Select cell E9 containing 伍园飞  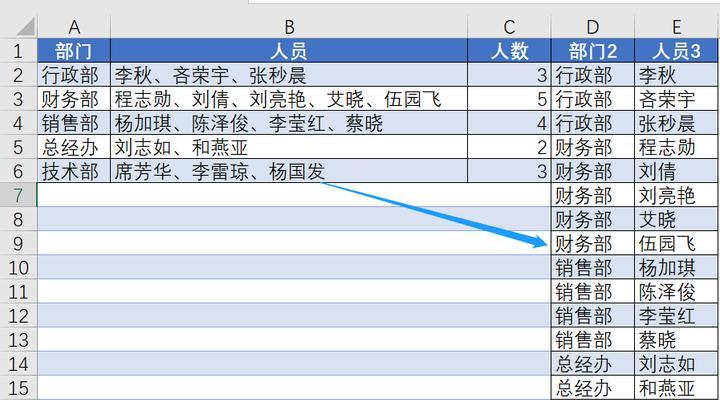tap(677, 243)
